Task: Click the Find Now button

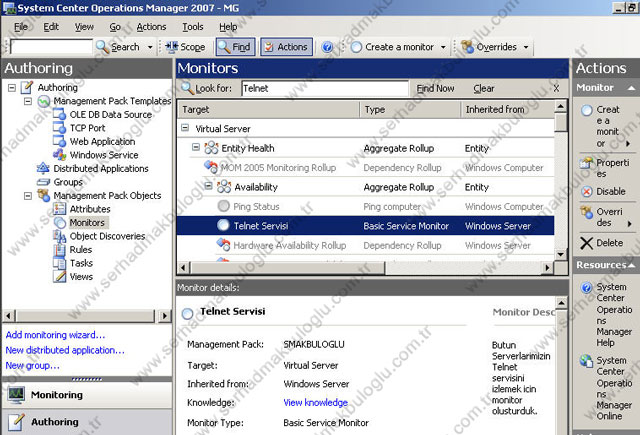Action: point(435,88)
